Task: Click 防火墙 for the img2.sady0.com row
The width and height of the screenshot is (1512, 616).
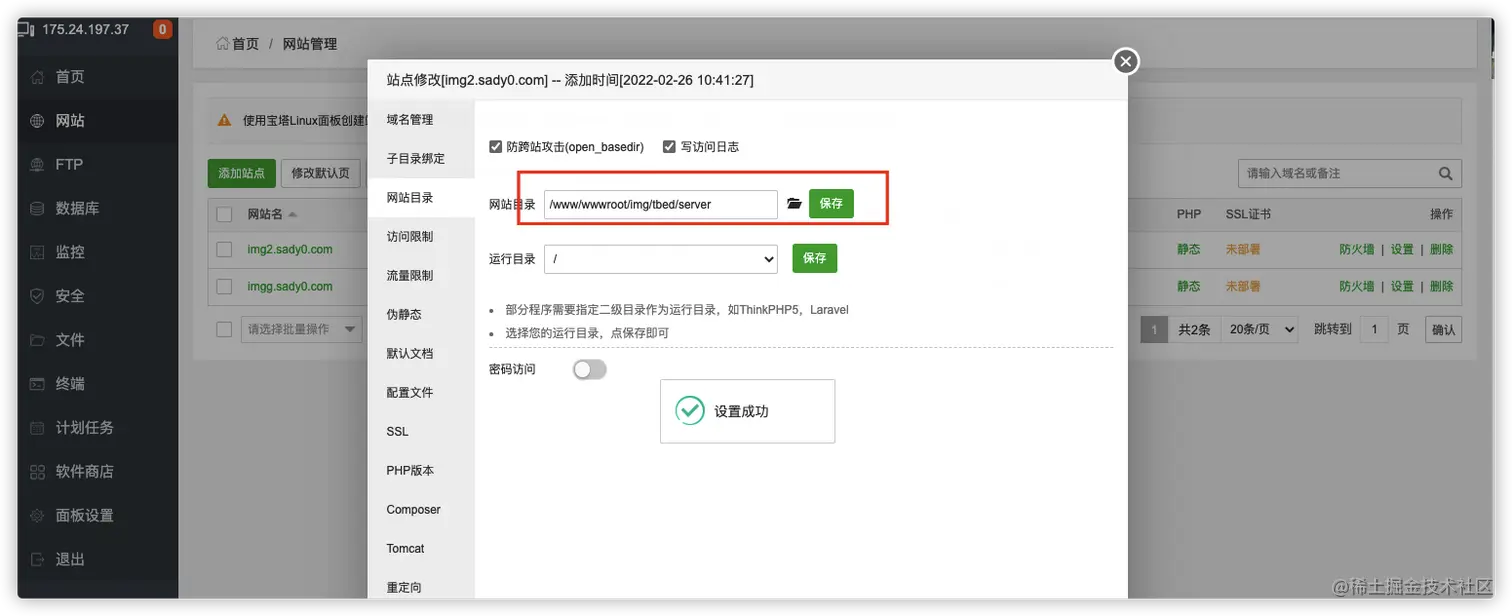Action: (1357, 250)
